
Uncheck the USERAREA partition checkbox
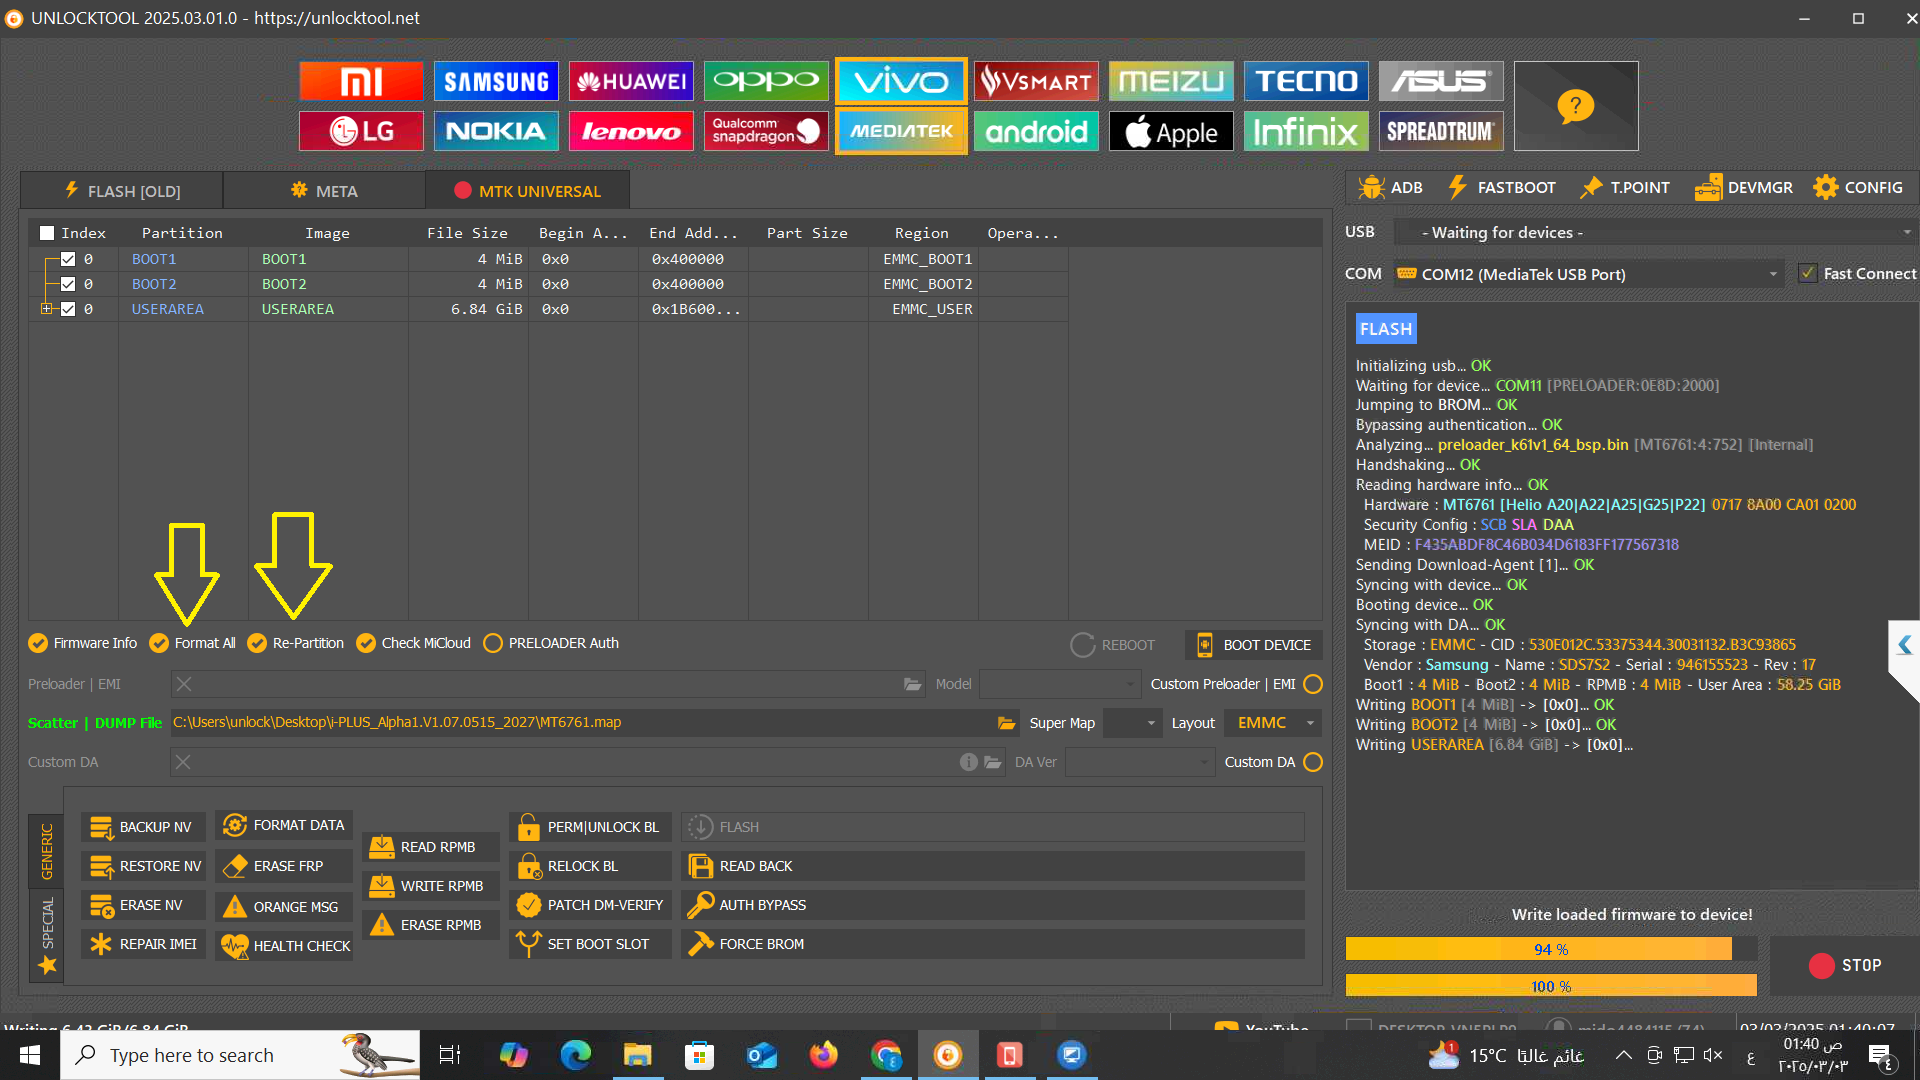68,309
